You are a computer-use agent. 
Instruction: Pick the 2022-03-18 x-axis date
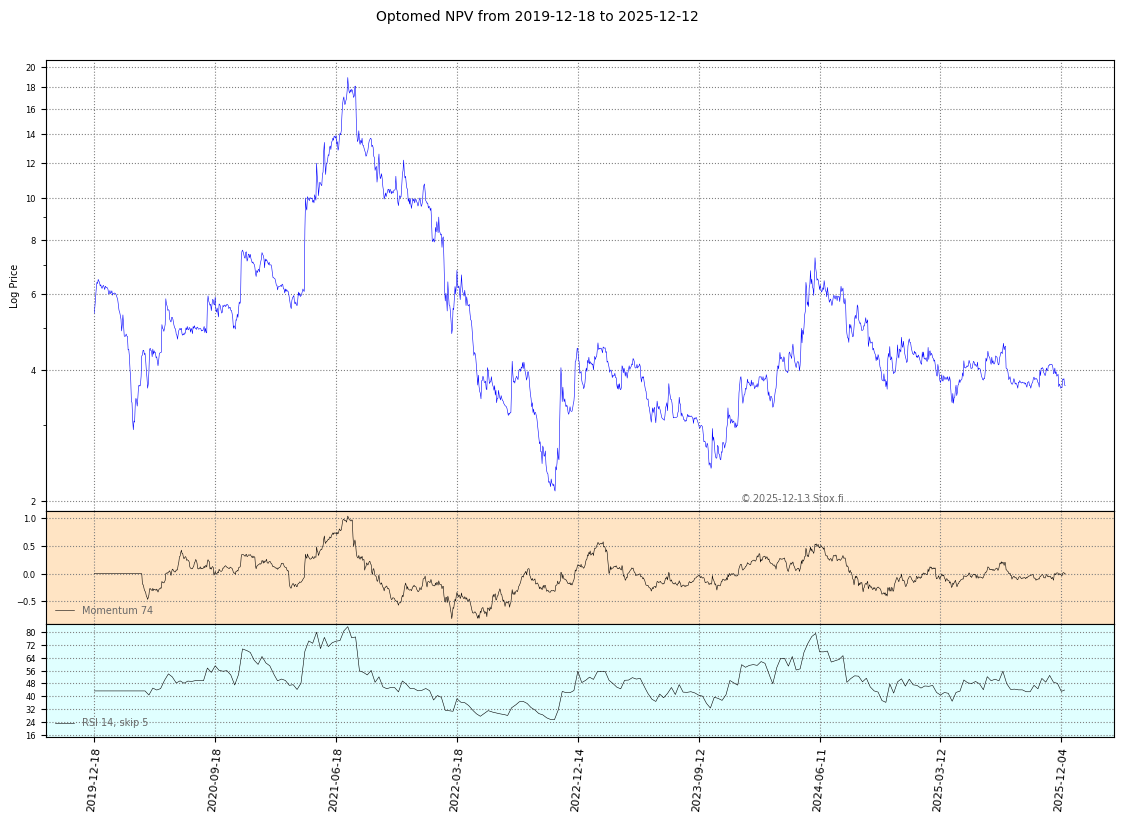click(x=455, y=779)
